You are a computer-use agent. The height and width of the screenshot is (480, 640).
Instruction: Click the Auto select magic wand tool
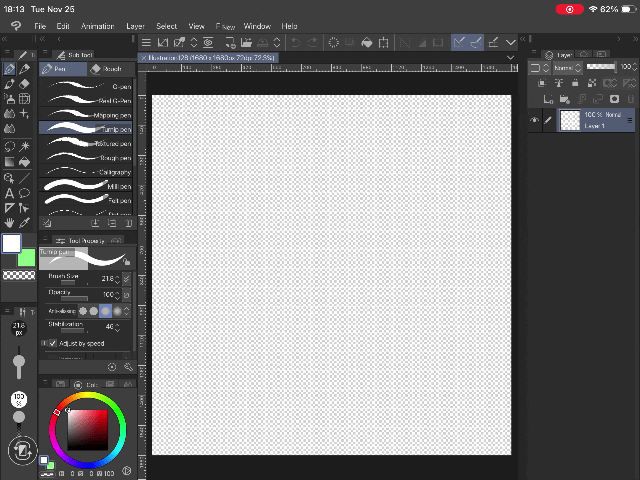coord(25,146)
